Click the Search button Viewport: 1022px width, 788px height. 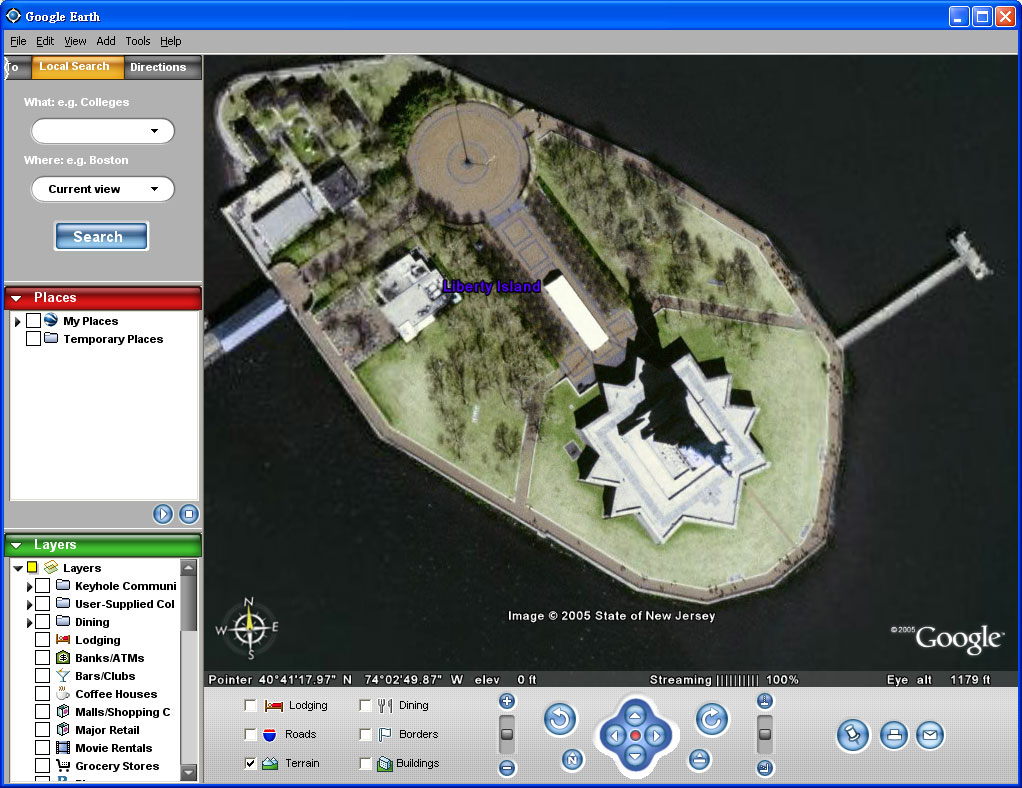(x=101, y=236)
